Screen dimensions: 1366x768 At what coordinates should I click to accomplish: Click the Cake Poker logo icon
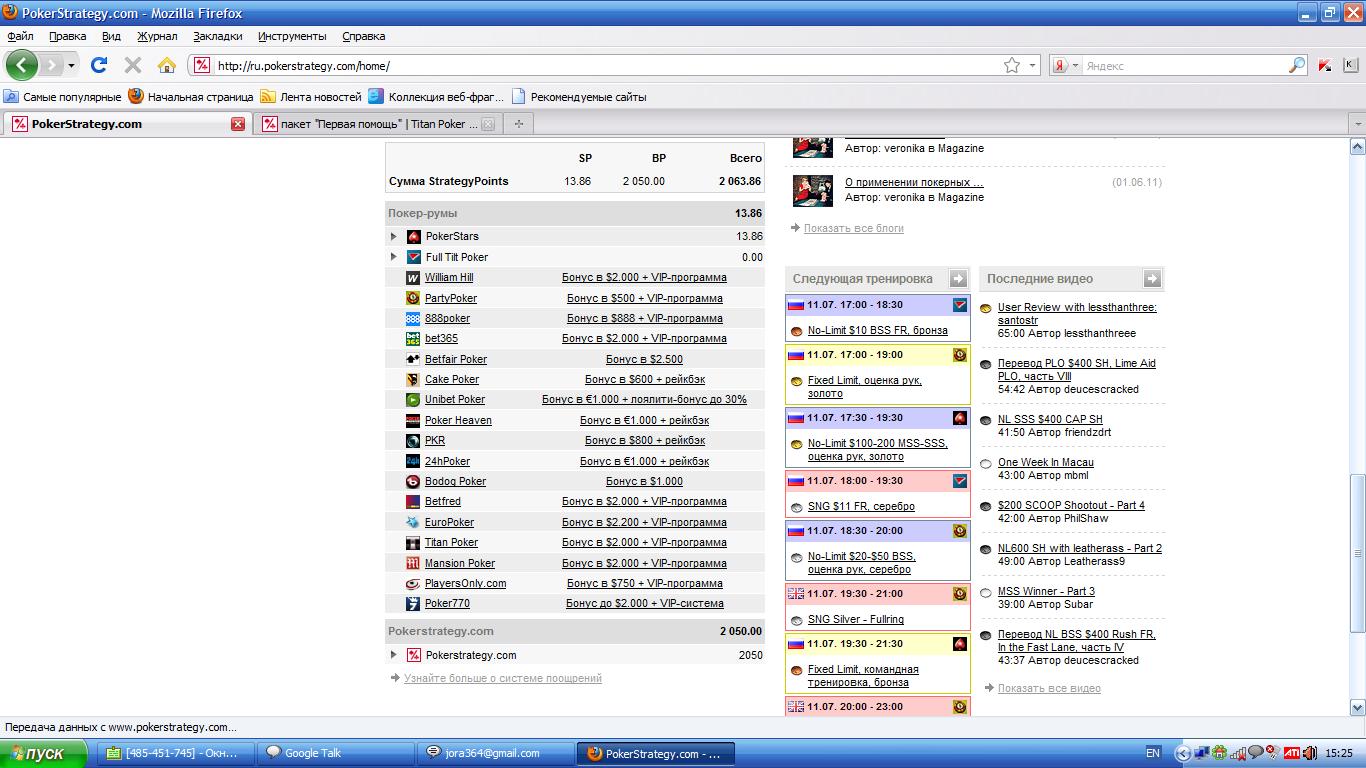(x=413, y=380)
